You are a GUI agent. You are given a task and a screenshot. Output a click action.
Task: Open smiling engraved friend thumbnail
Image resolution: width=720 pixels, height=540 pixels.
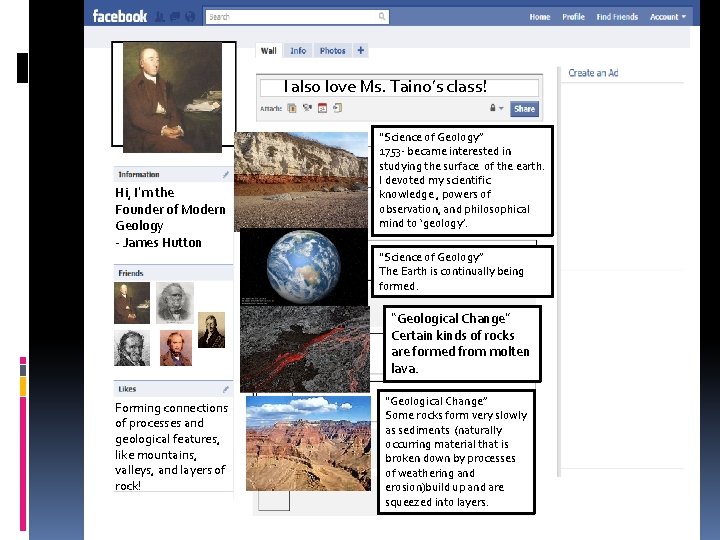pyautogui.click(x=132, y=348)
